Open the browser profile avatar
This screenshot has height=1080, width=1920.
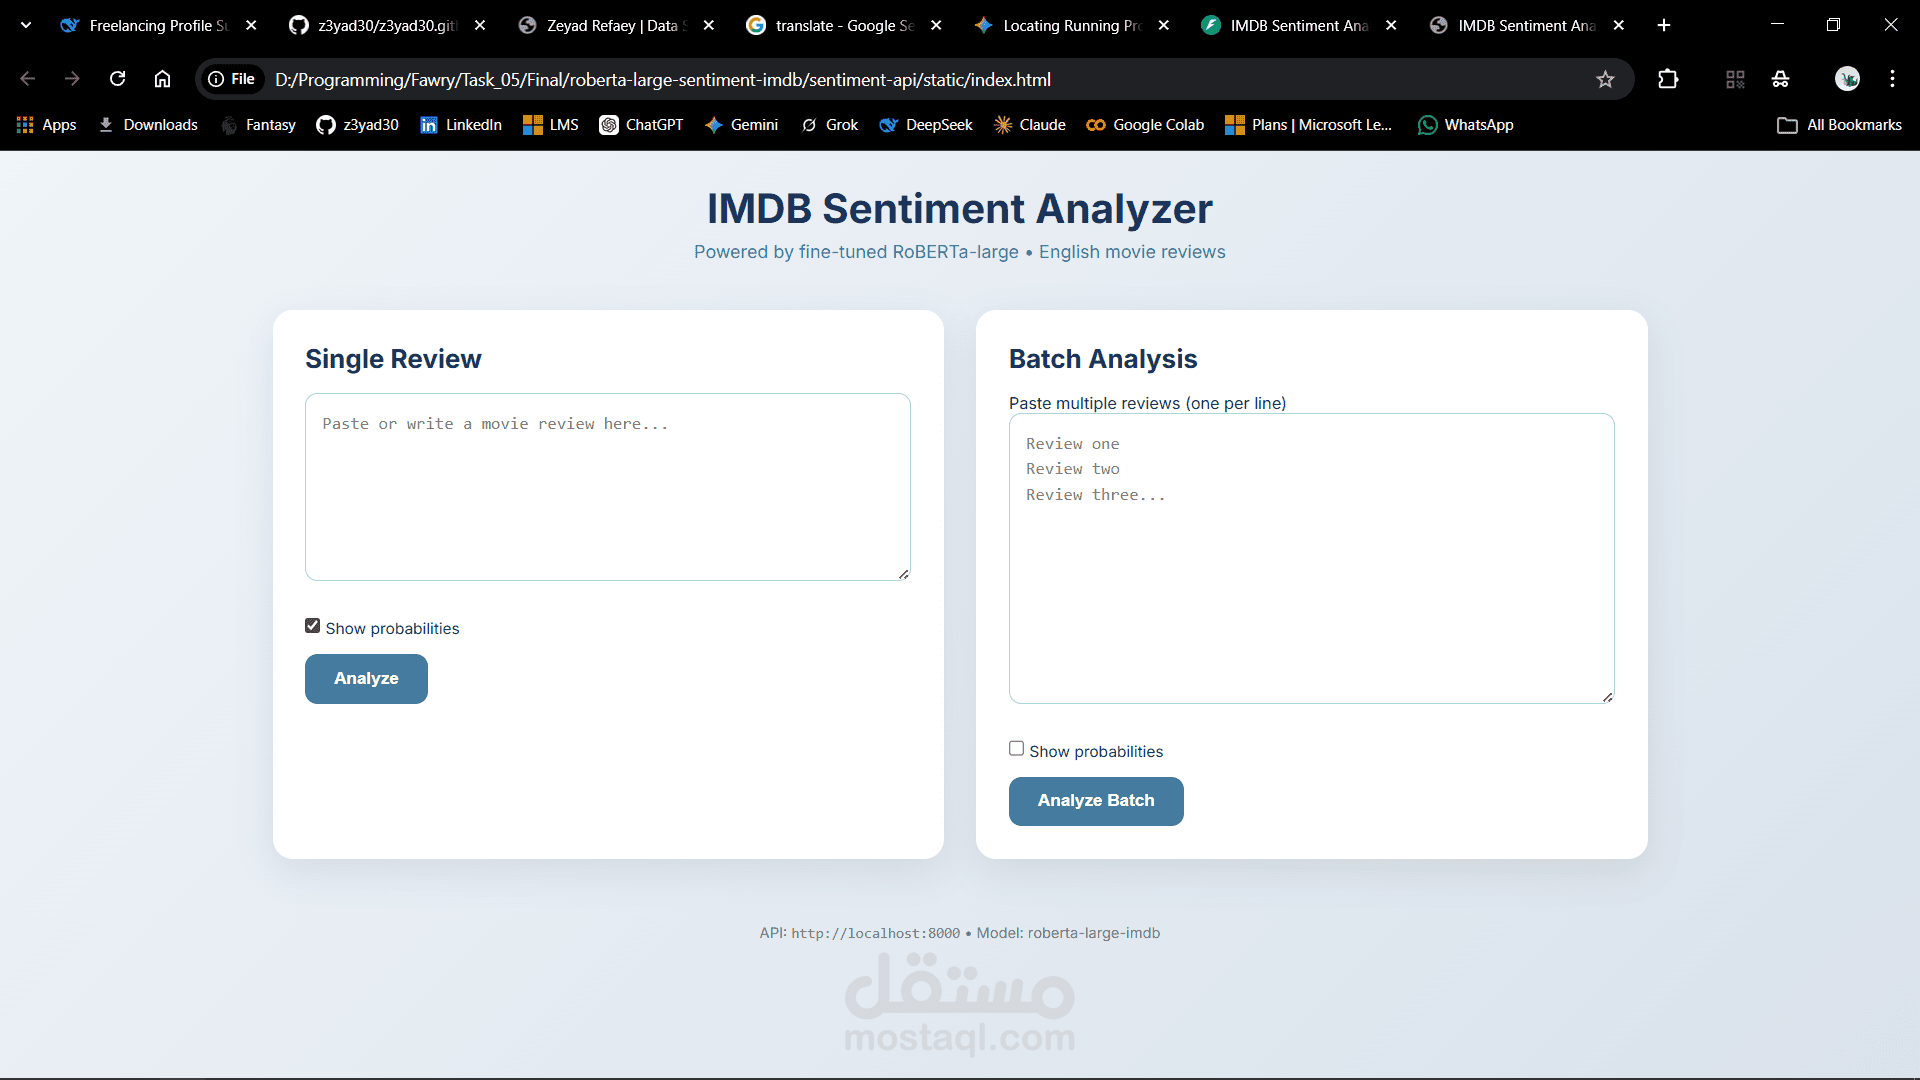[x=1847, y=79]
